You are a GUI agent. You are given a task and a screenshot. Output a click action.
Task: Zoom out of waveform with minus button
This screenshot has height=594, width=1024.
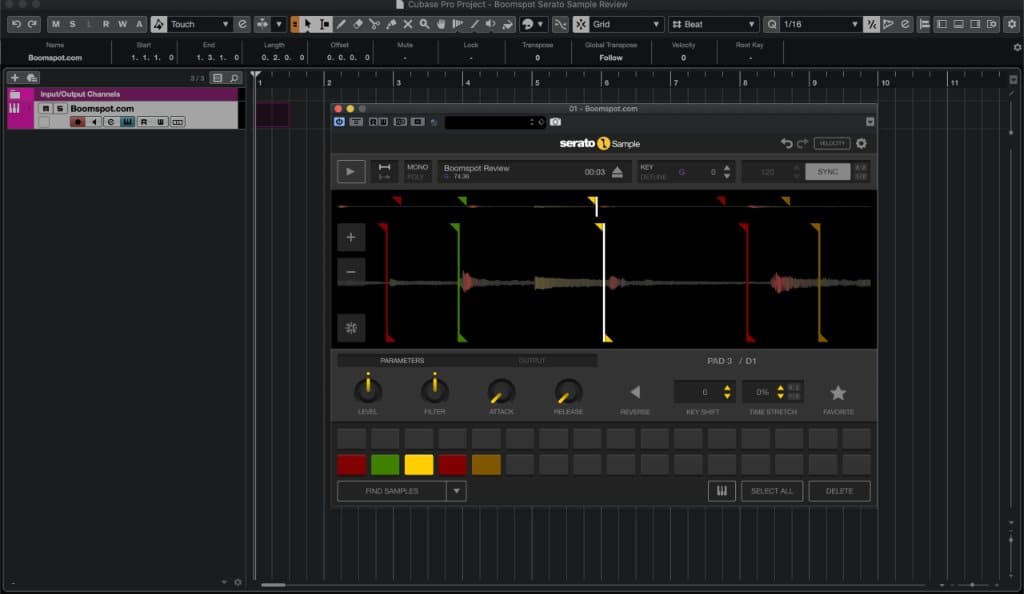pos(351,272)
